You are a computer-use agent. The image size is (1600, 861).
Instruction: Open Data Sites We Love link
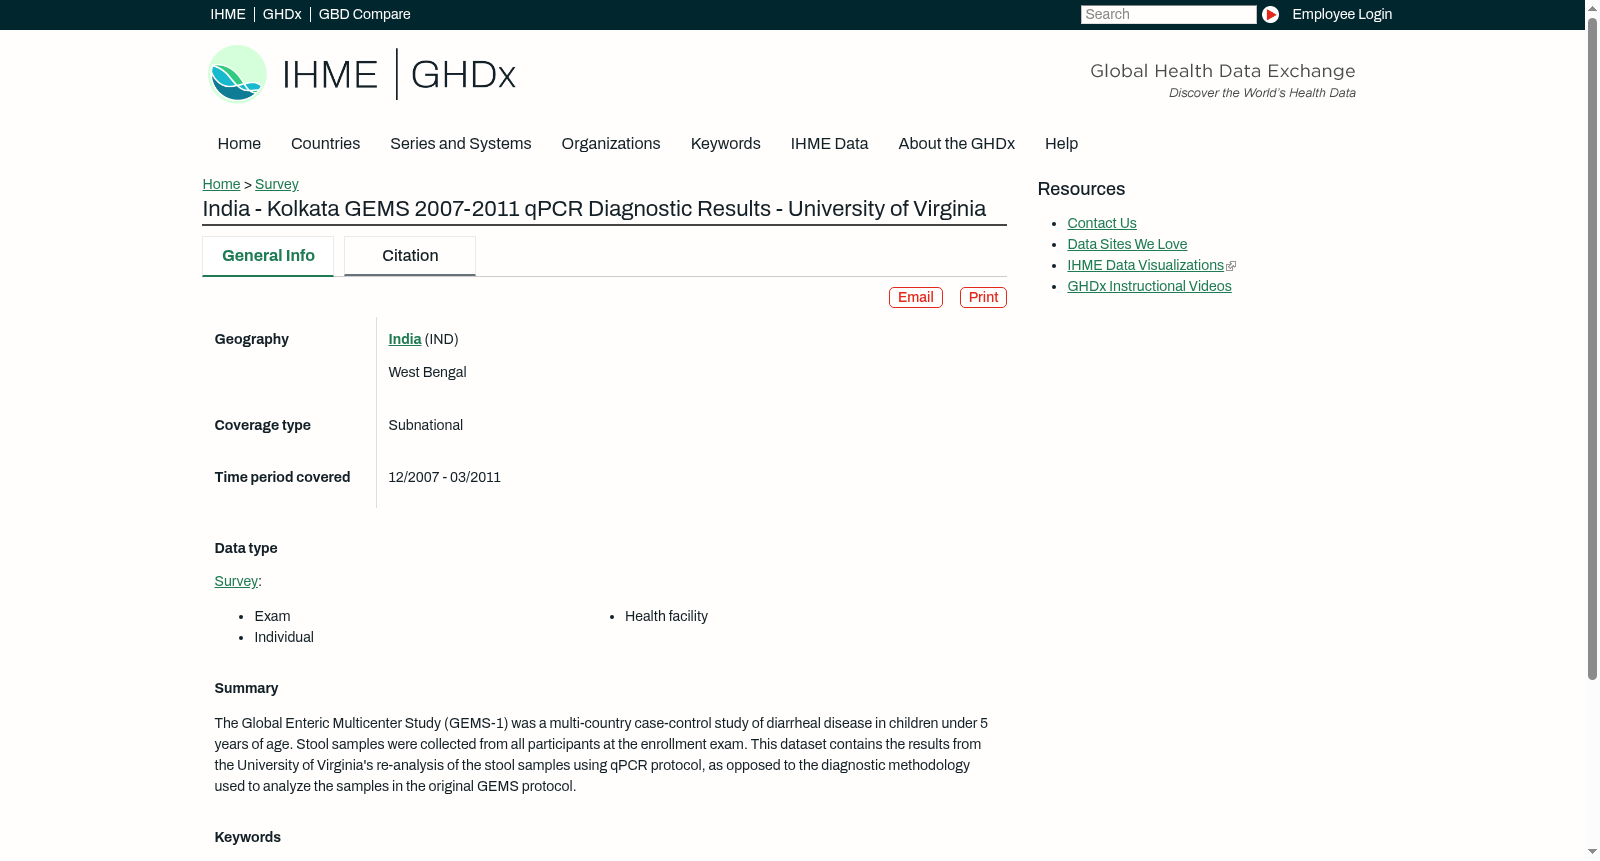[x=1127, y=245]
